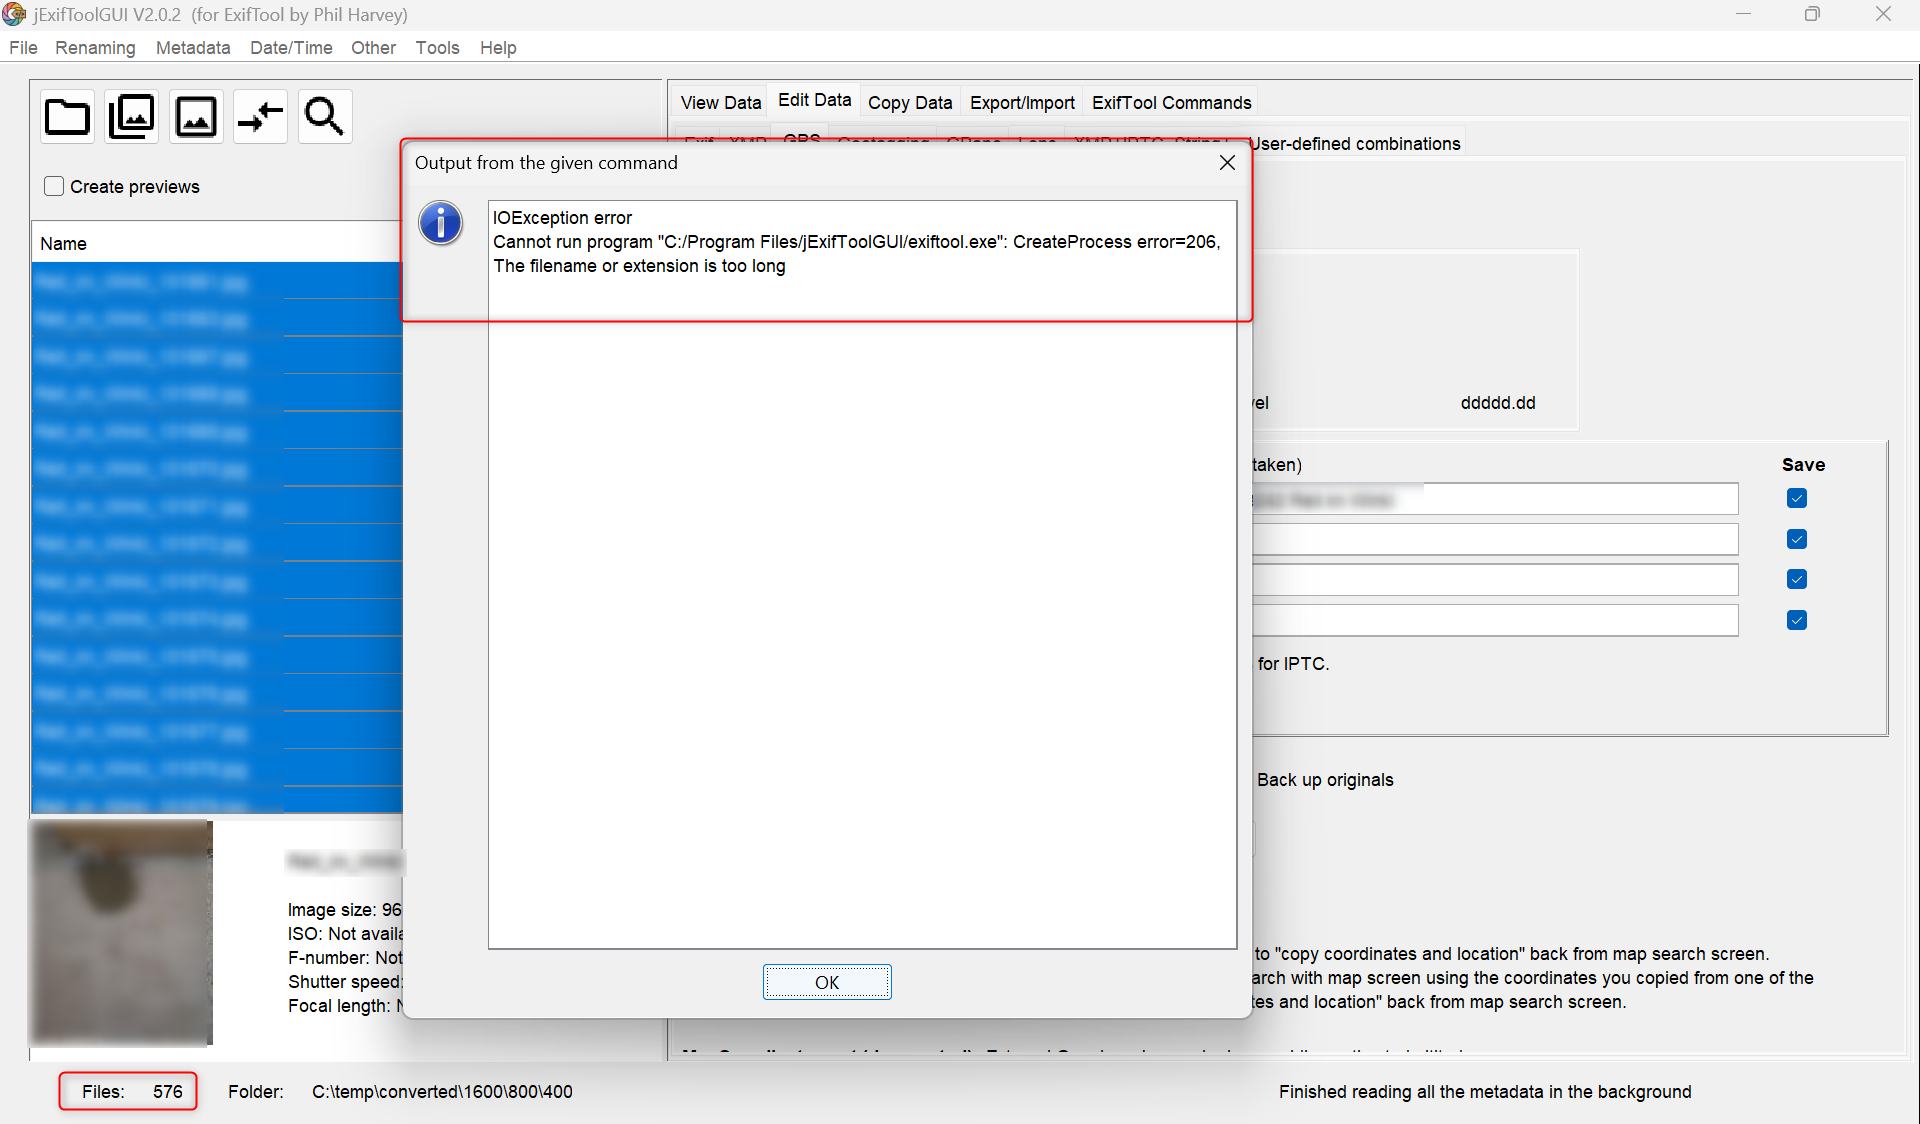Click the stacked images toolbar icon
The width and height of the screenshot is (1920, 1124).
pos(131,116)
